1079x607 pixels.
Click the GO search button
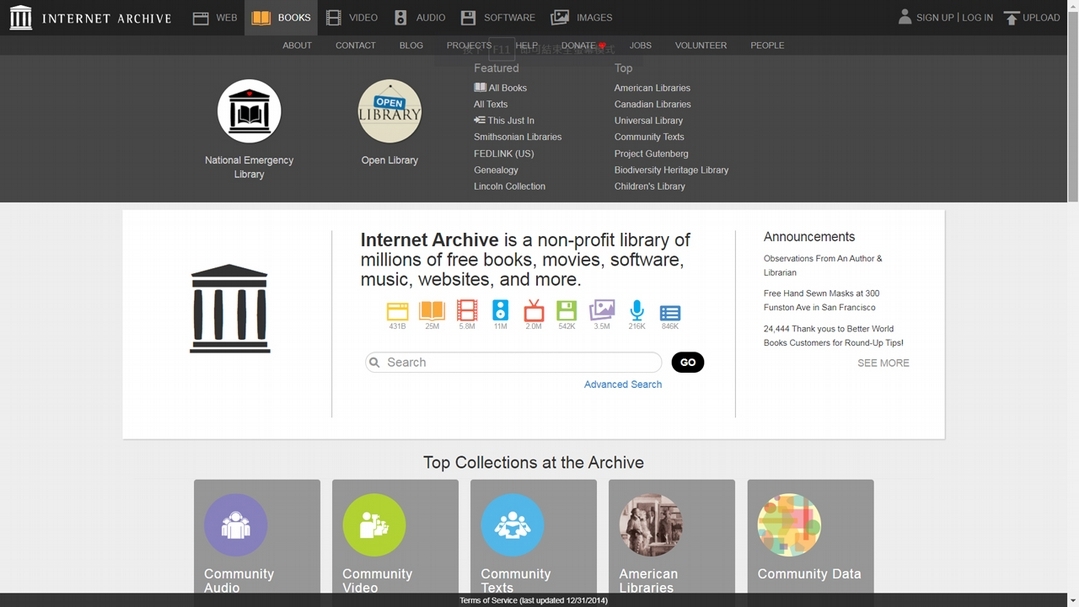(687, 362)
